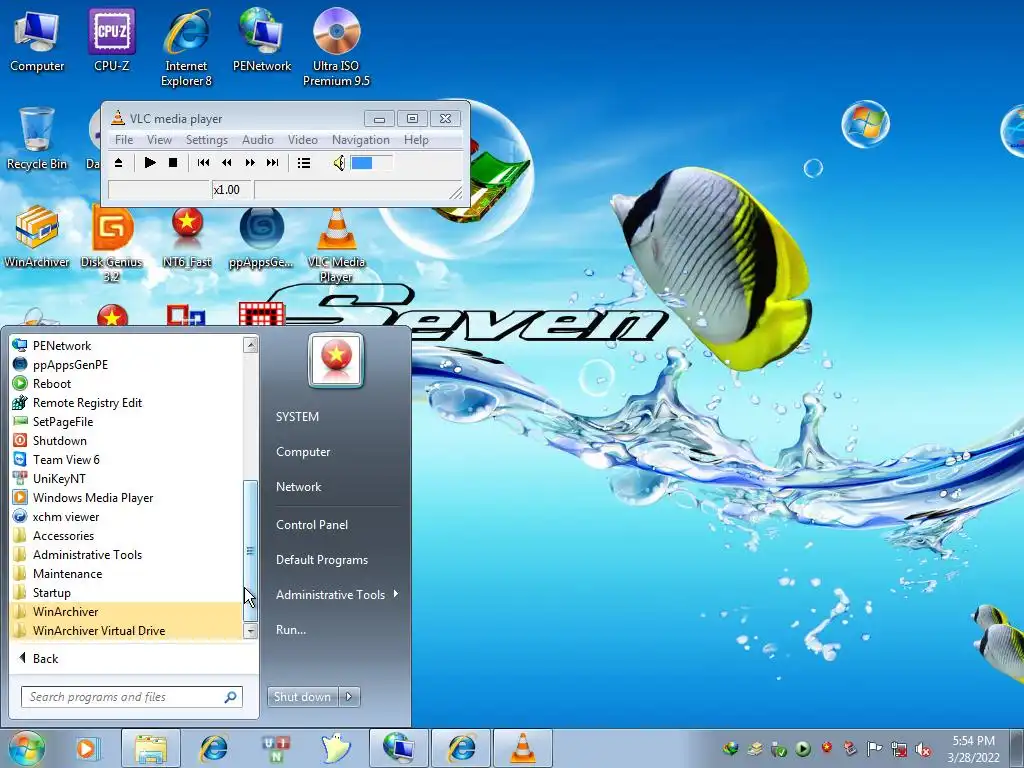Open the Recycle Bin desktop icon
Screen dimensions: 1024x768
tap(37, 138)
